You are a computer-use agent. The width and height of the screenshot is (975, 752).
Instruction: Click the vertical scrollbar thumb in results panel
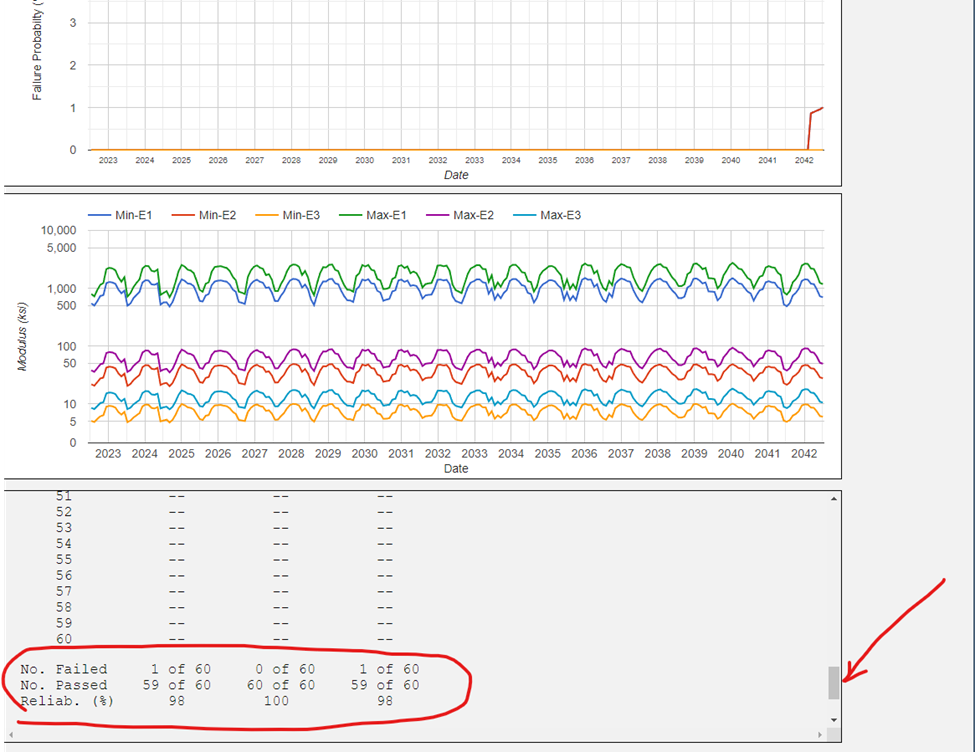pyautogui.click(x=833, y=683)
